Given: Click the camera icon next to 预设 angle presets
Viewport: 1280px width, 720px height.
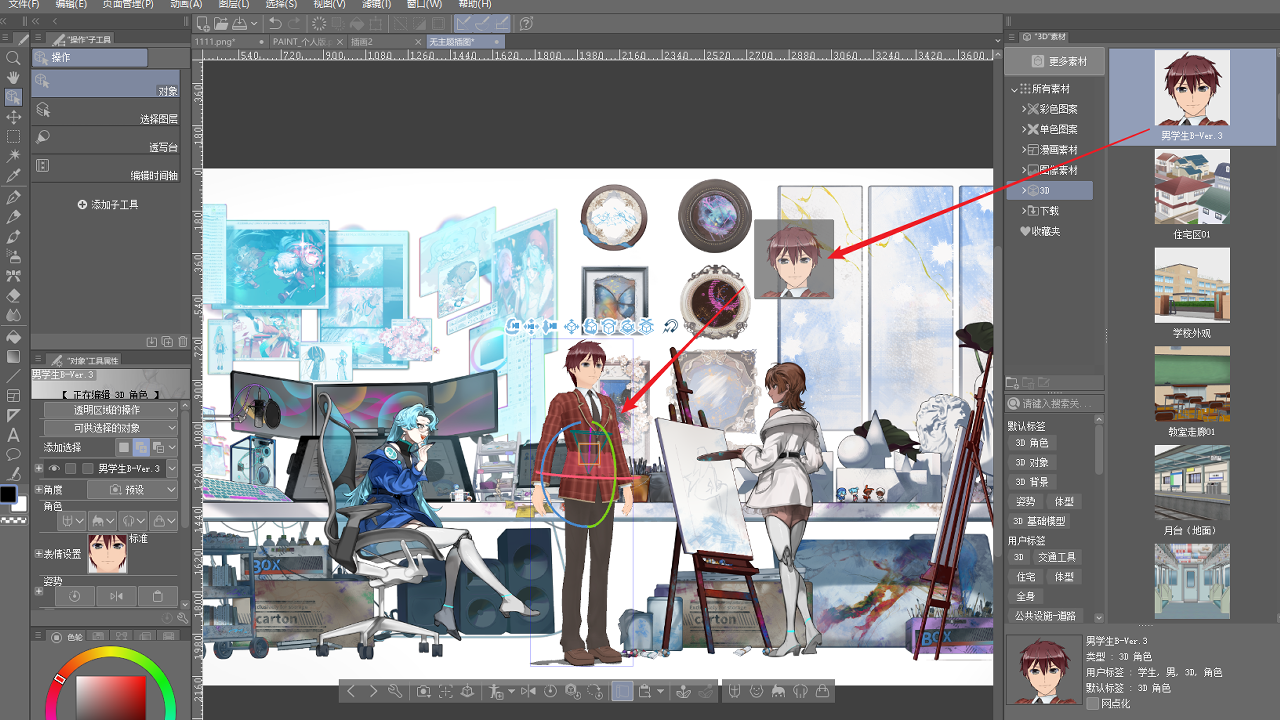Looking at the screenshot, I should pos(114,489).
